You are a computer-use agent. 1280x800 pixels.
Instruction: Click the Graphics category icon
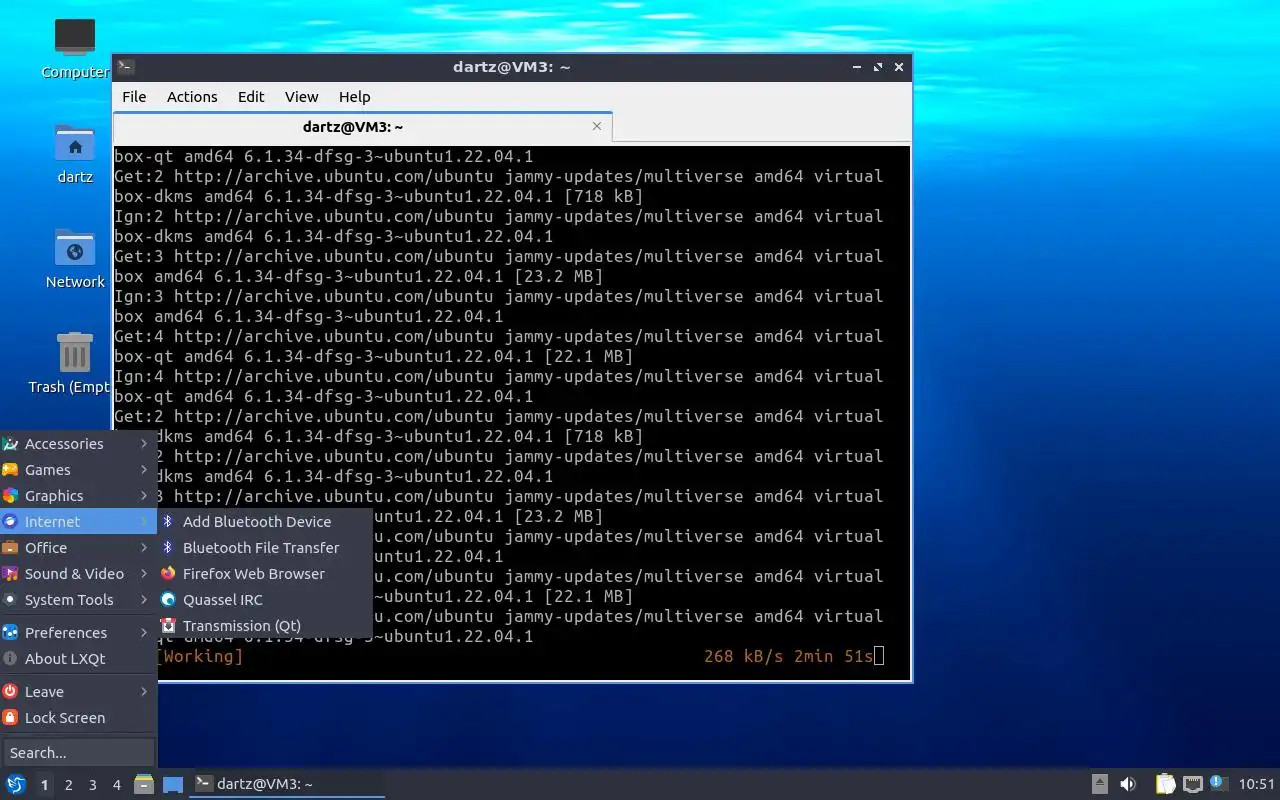point(10,496)
